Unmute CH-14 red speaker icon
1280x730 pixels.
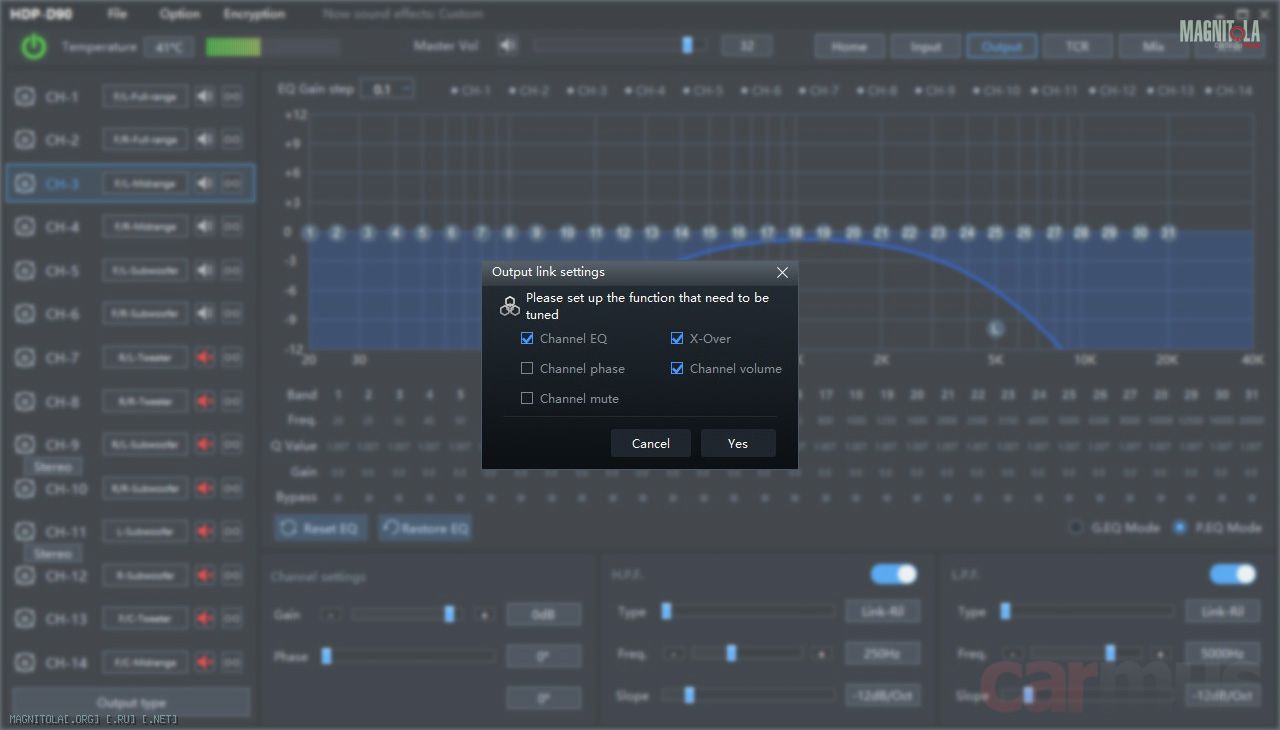click(205, 662)
